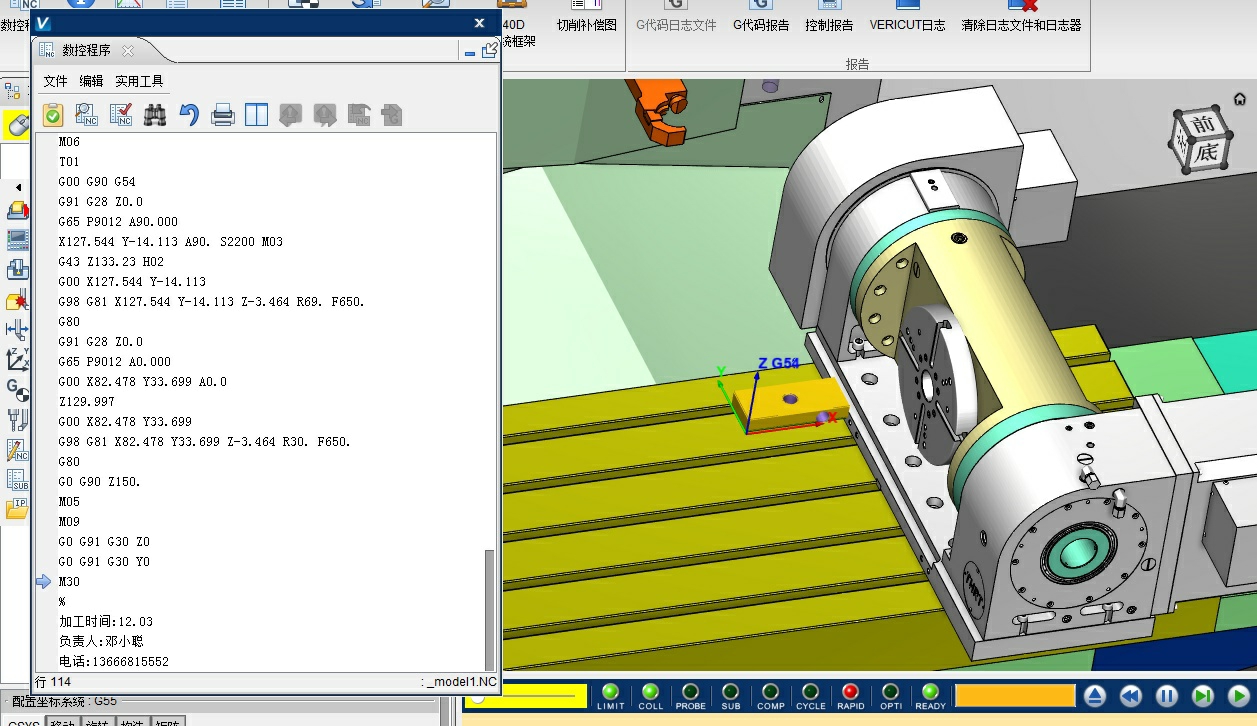1257x726 pixels.
Task: Open the 控制报告 ribbon button
Action: [829, 18]
